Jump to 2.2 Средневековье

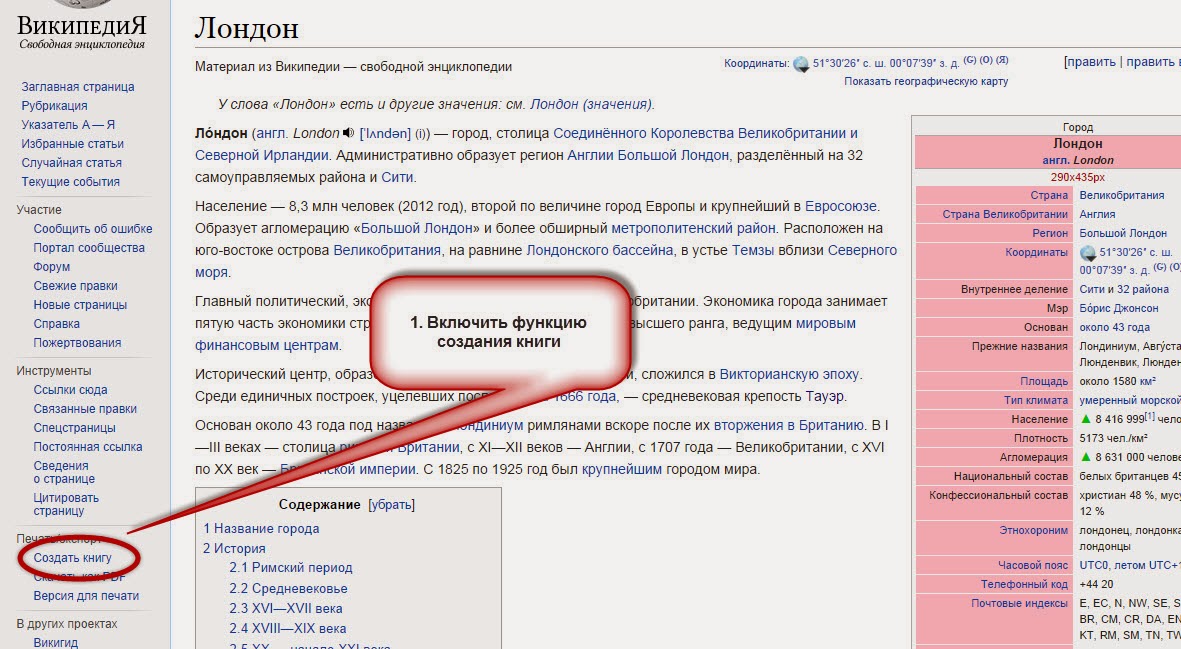coord(288,589)
